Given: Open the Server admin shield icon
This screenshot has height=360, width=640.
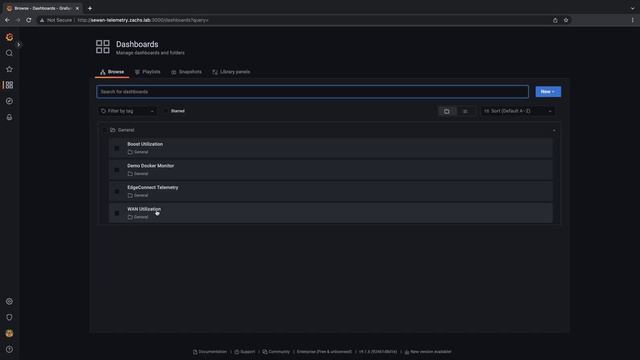Looking at the screenshot, I should pos(9,317).
